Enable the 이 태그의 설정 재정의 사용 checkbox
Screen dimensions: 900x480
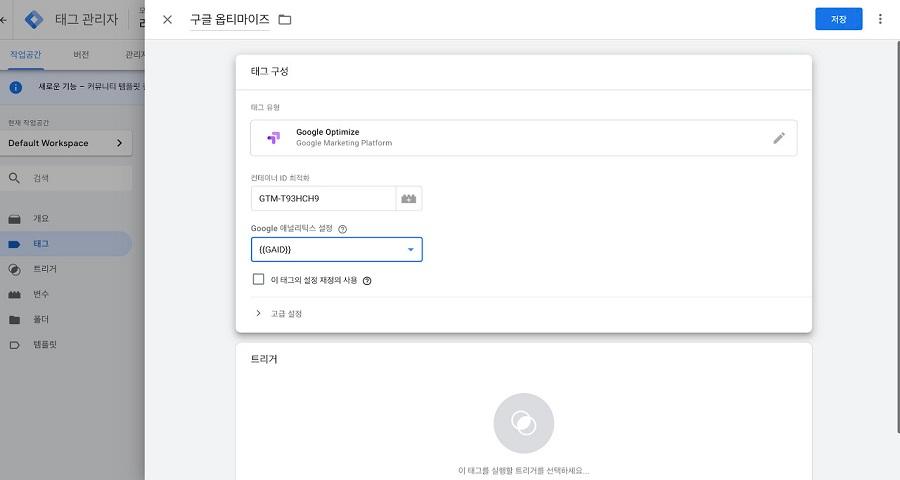258,279
